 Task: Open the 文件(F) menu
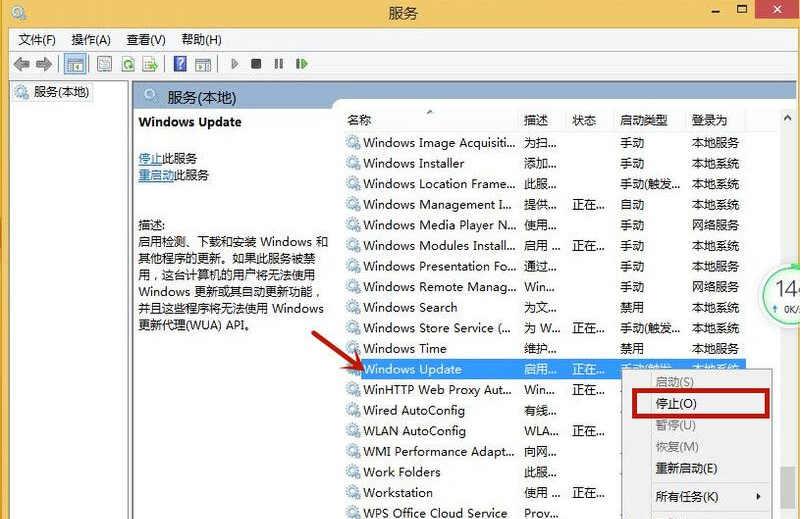coord(37,40)
